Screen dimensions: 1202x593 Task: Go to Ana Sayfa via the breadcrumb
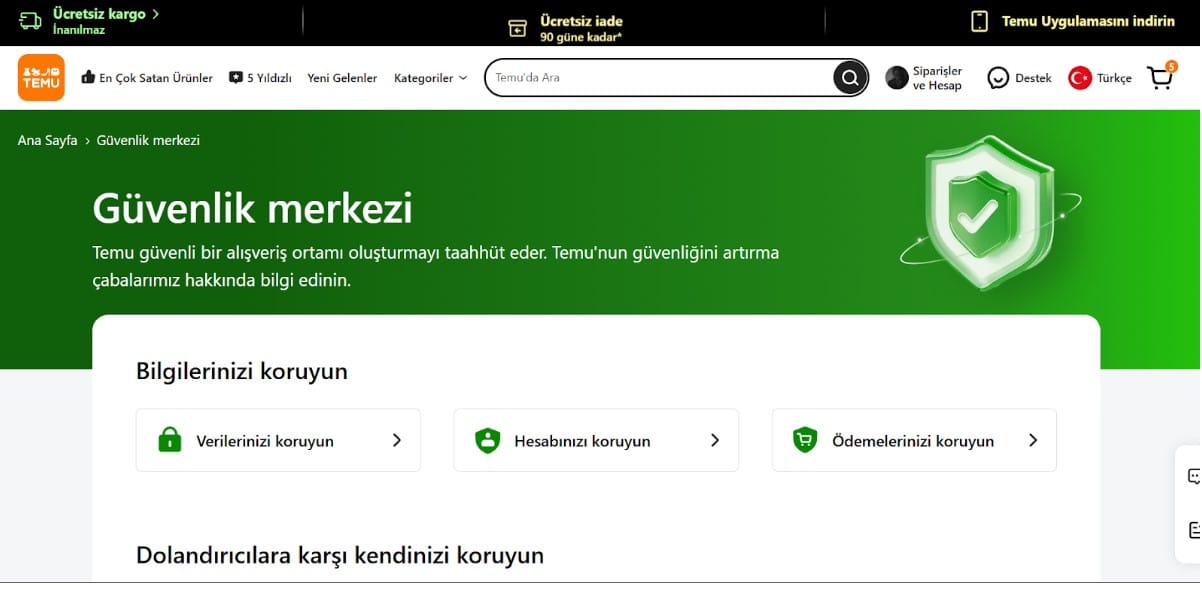click(45, 140)
